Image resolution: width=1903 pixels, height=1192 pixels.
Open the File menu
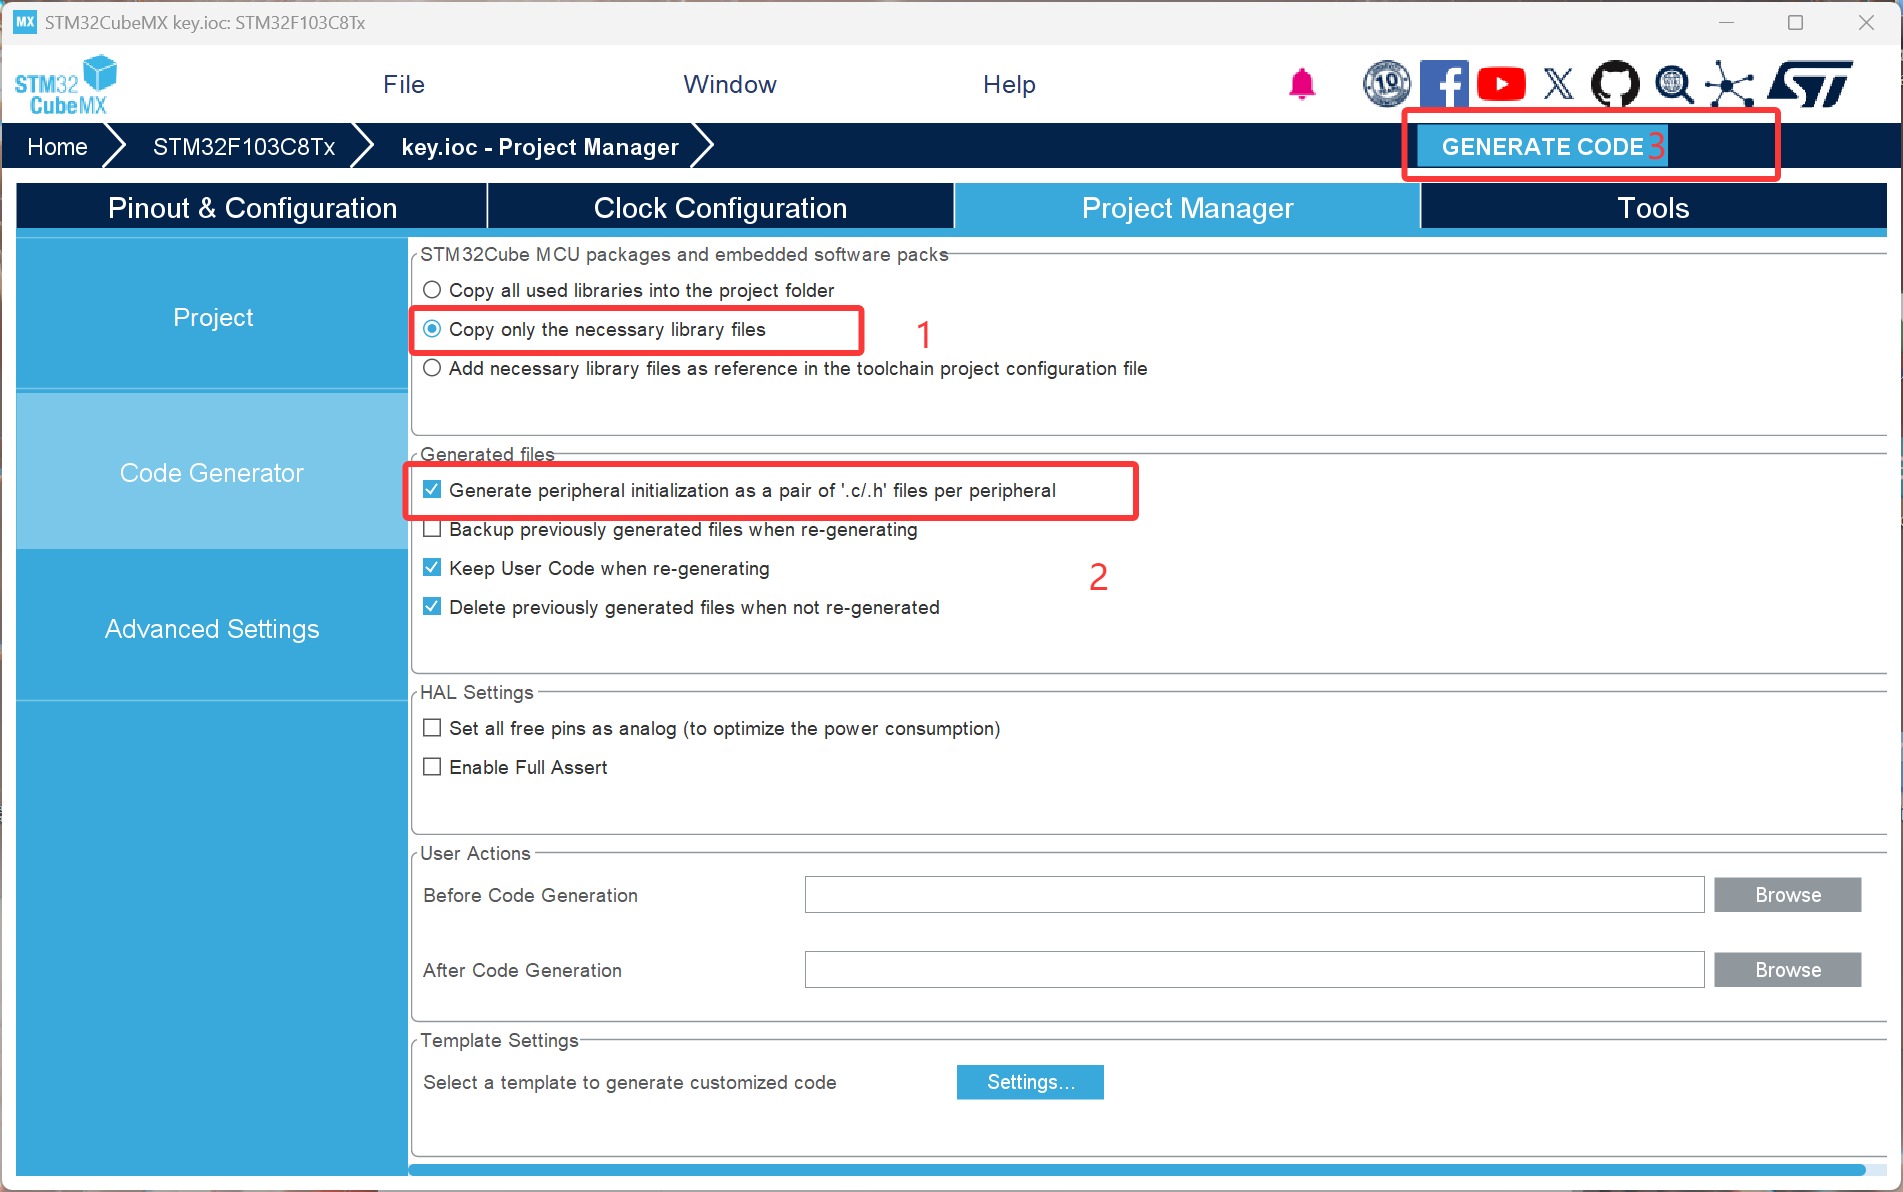click(x=404, y=85)
